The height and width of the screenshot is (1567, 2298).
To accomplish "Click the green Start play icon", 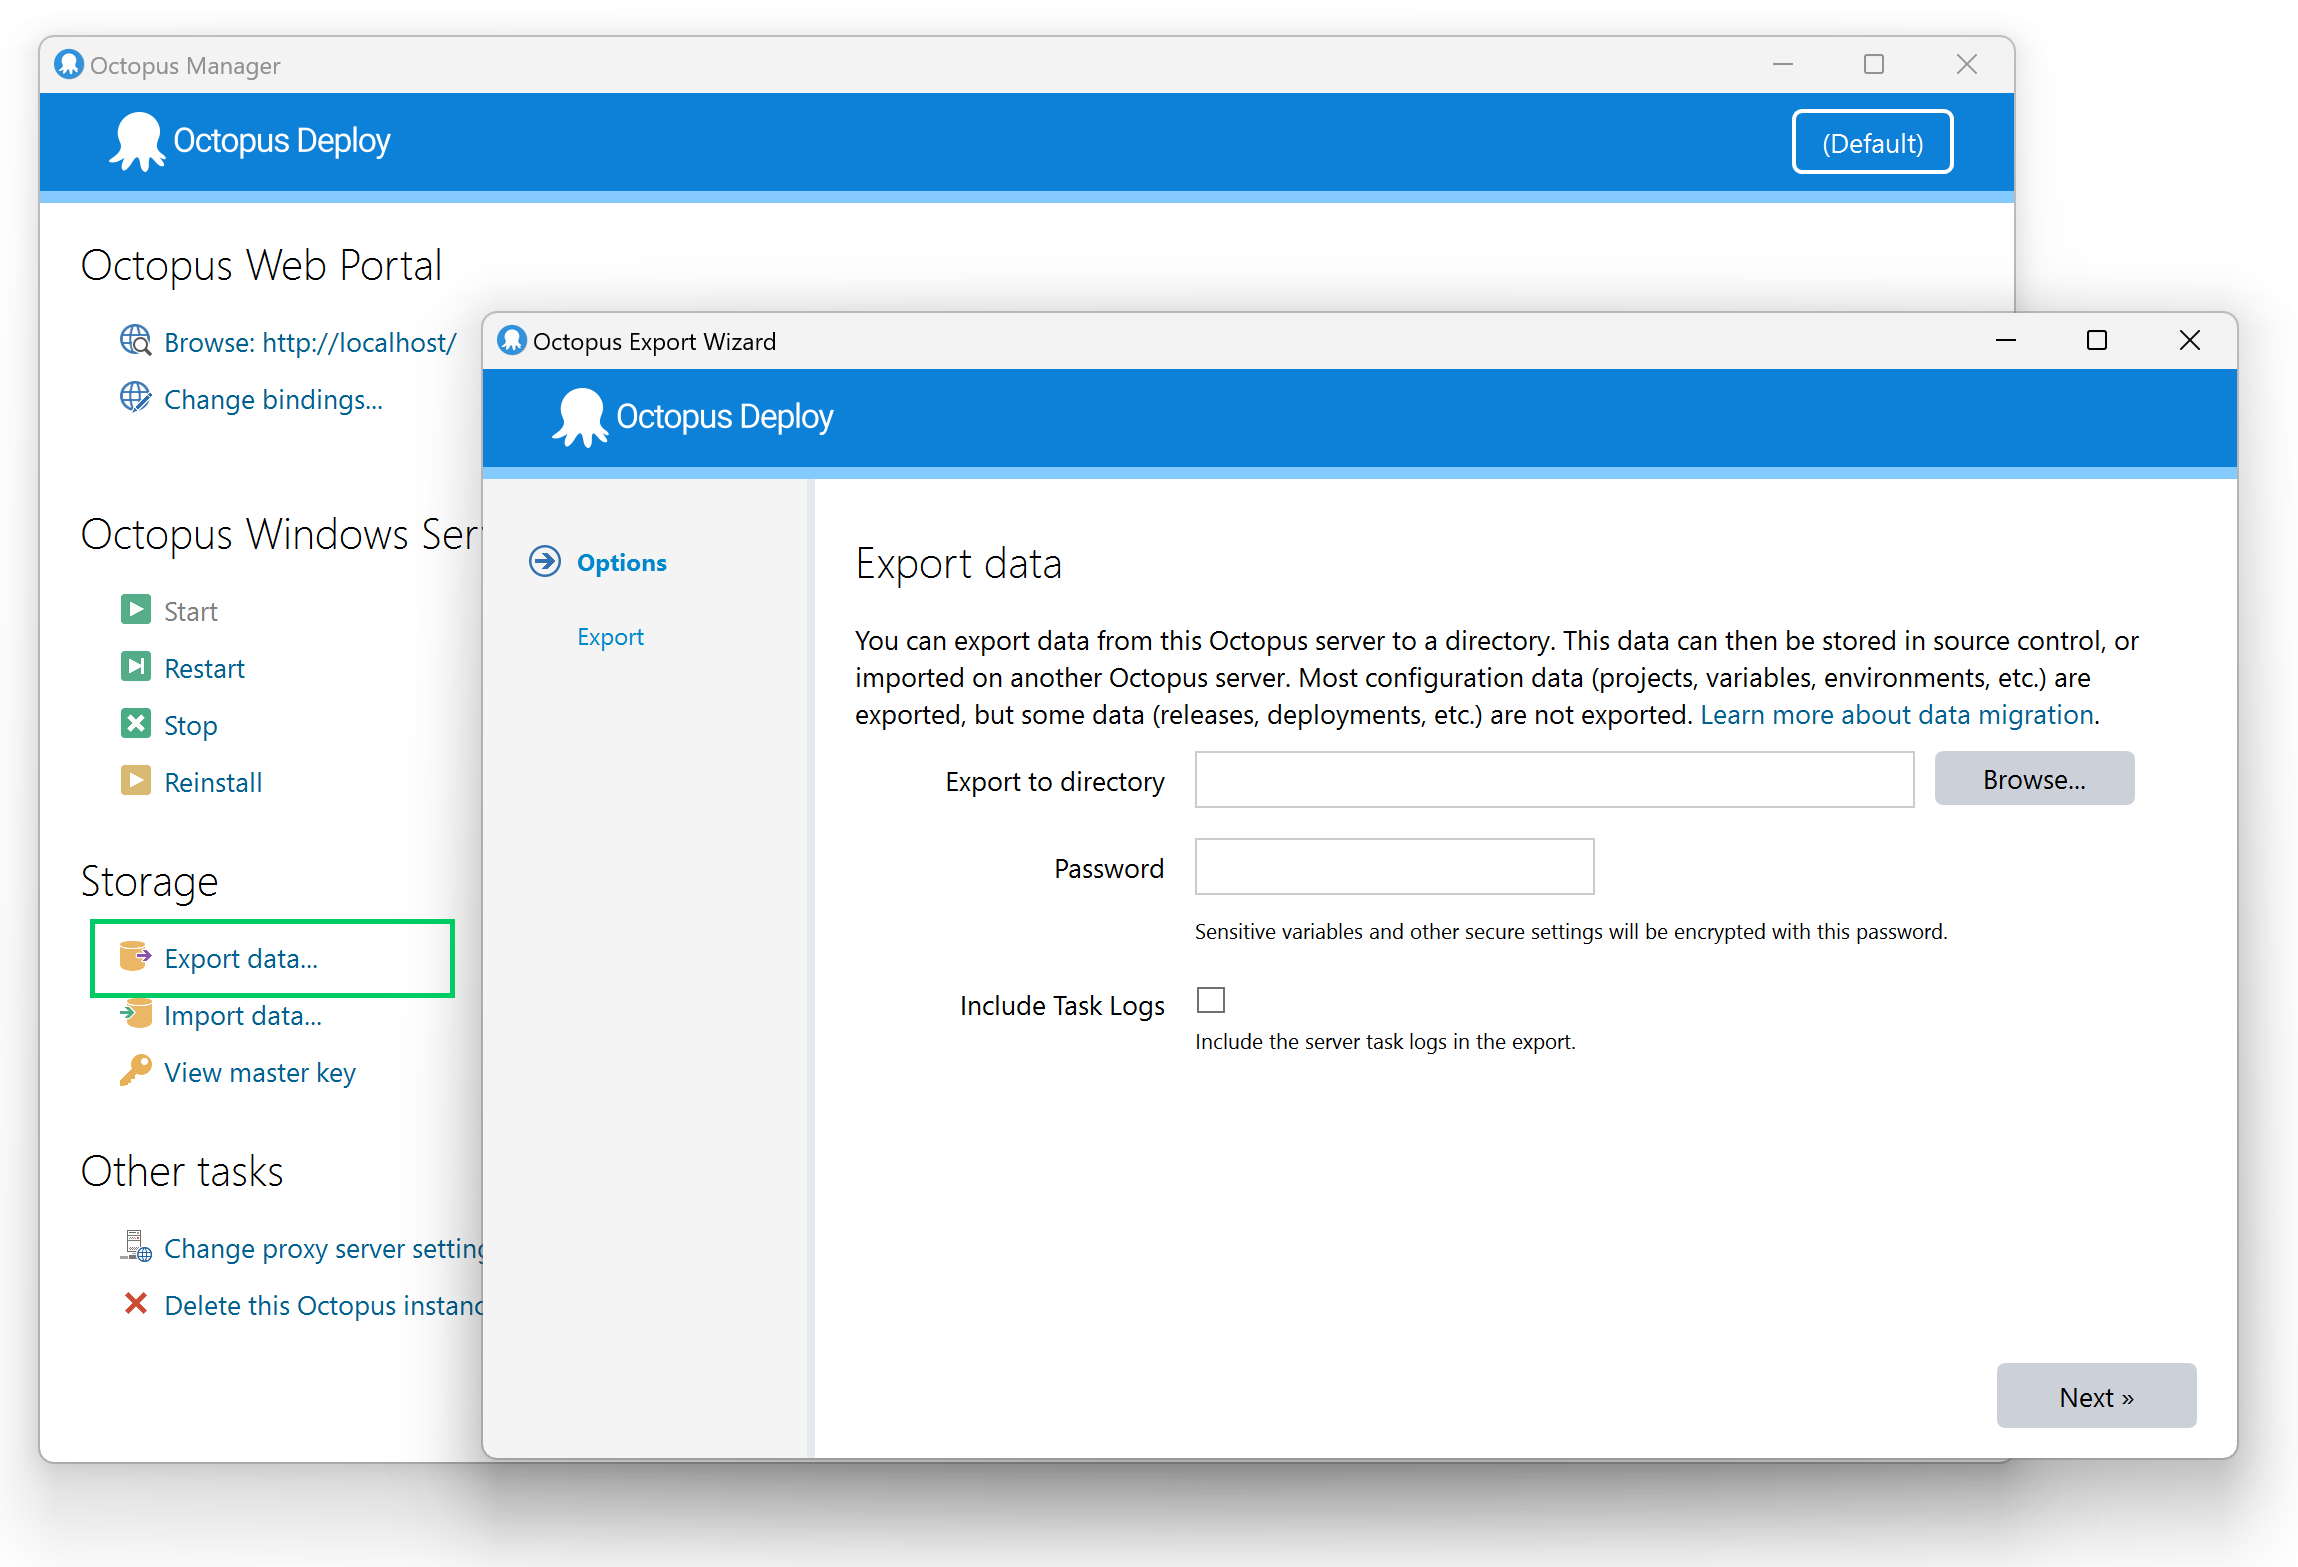I will tap(135, 609).
